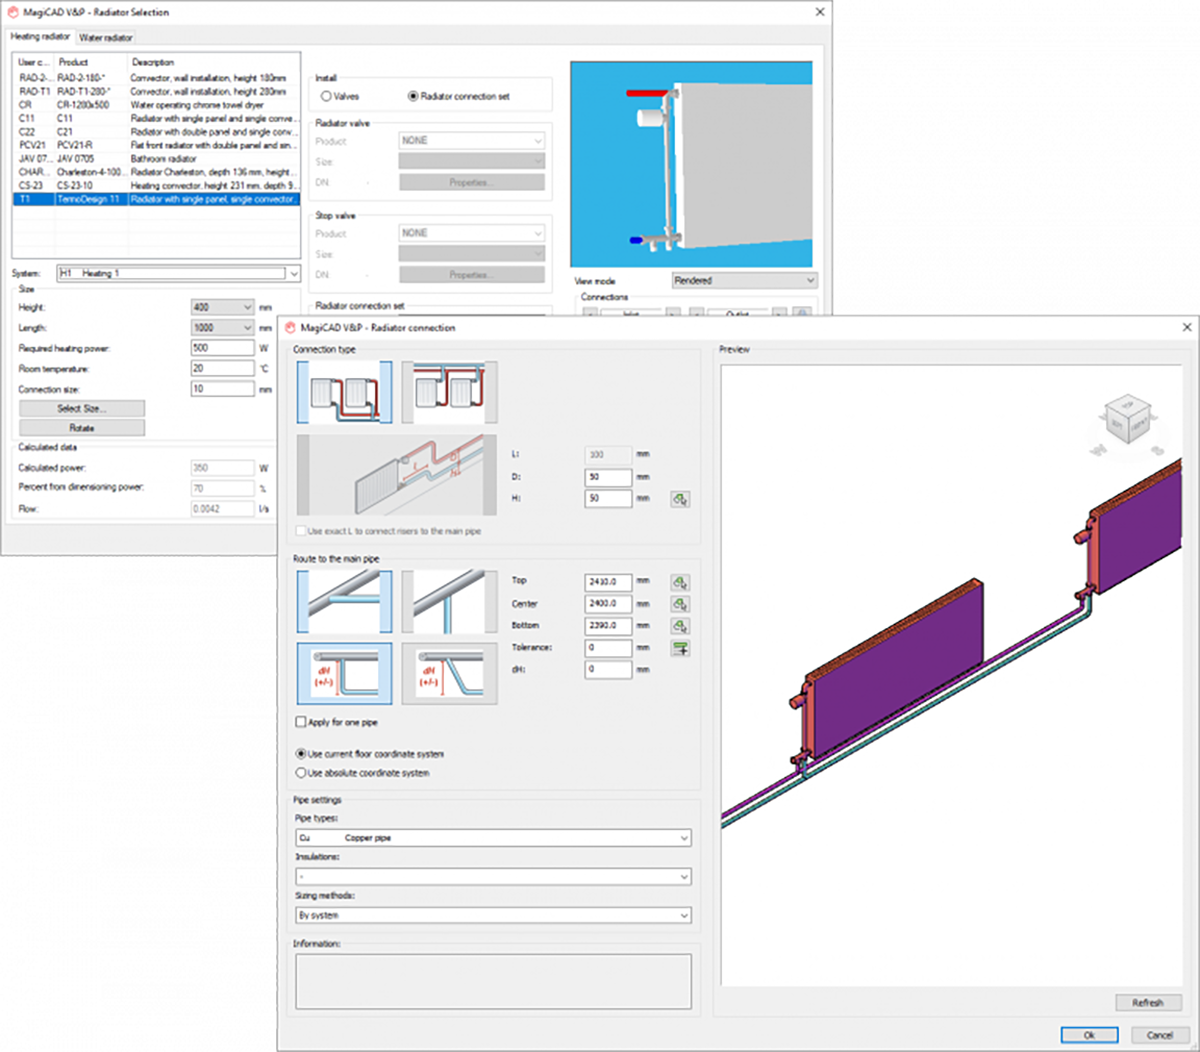Select Use absolute coordinate system option
The image size is (1200, 1052).
301,773
